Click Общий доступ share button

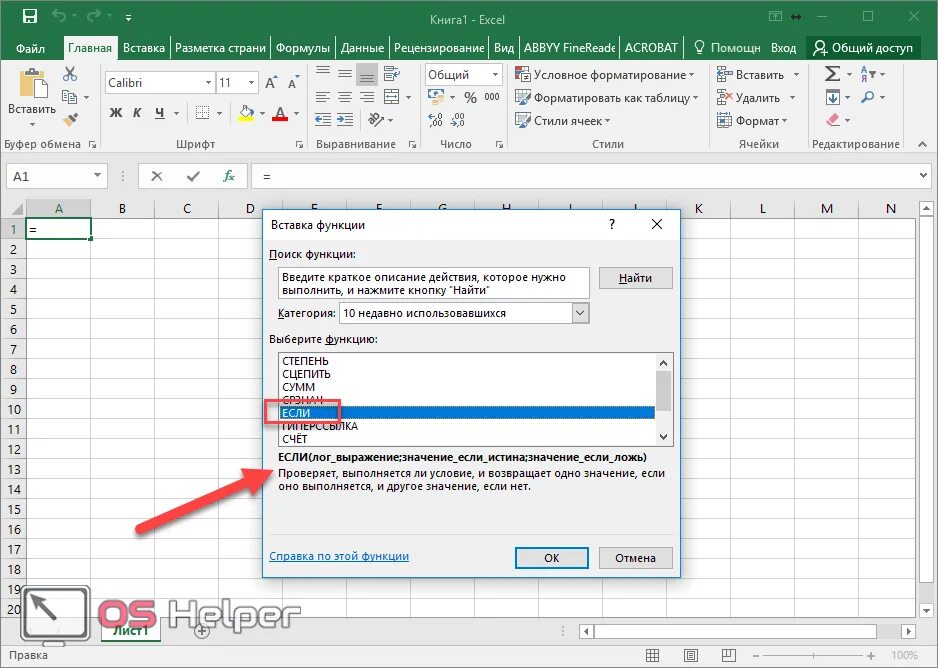click(863, 48)
